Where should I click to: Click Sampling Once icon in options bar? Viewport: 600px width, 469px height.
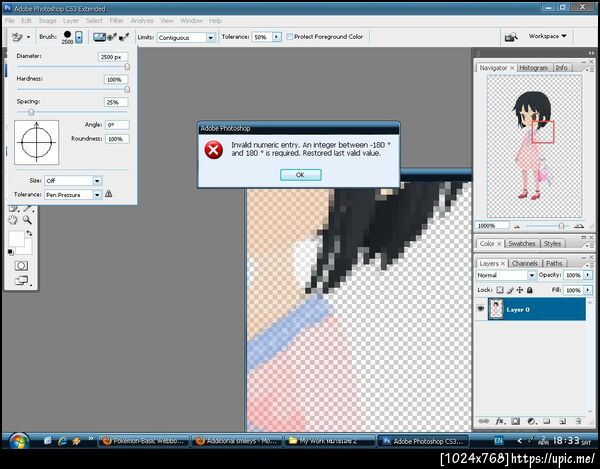coord(112,37)
